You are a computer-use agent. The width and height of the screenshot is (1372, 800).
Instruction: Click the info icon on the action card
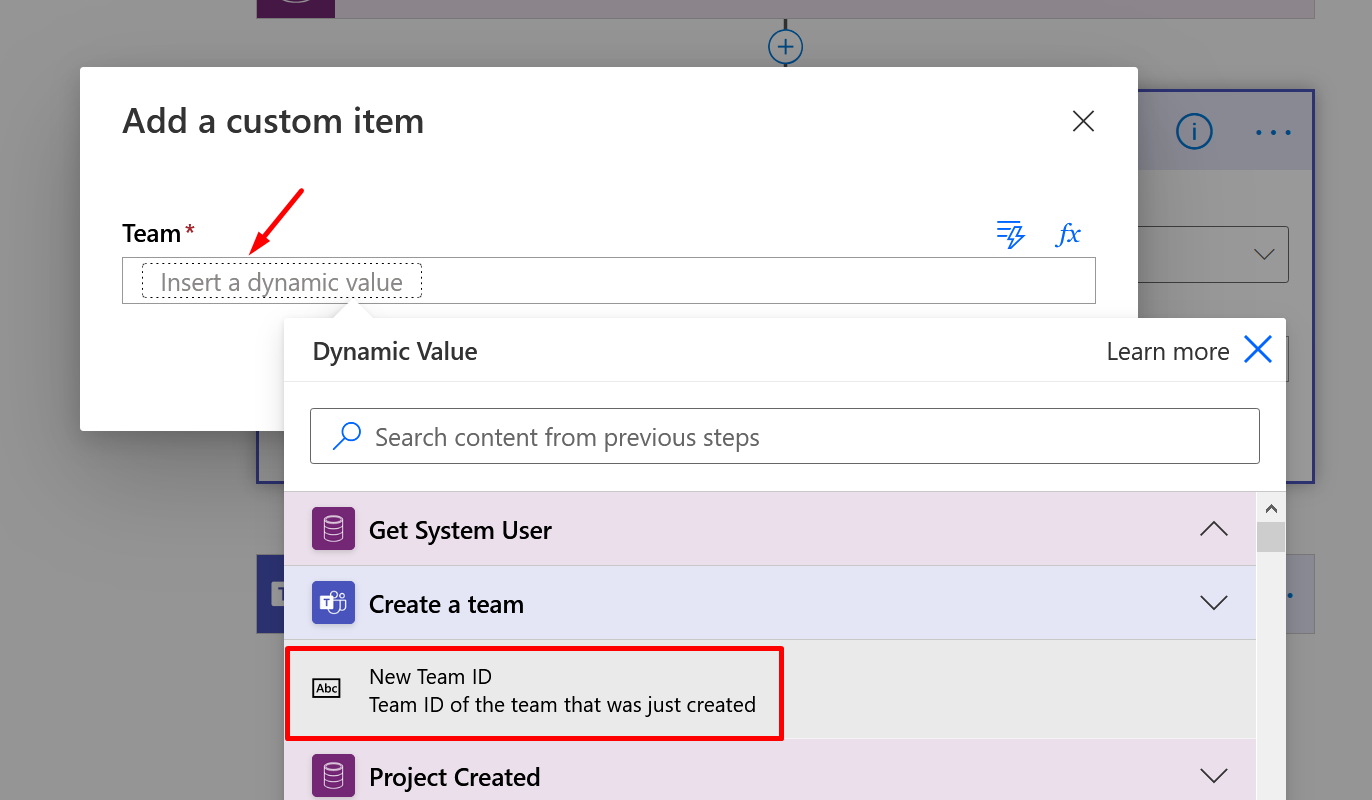(1194, 132)
